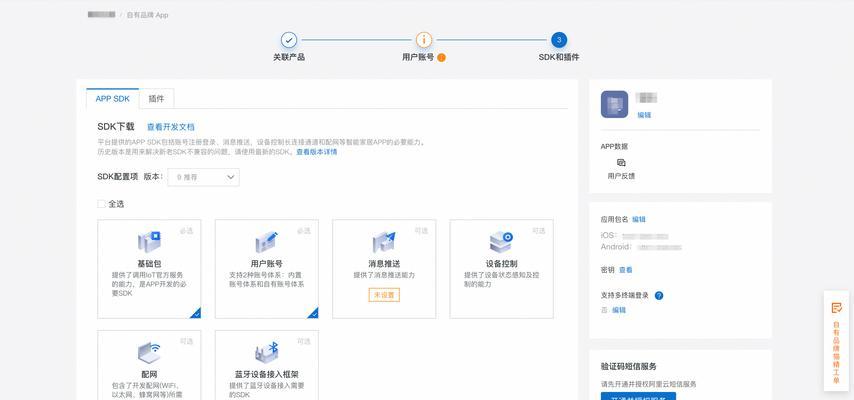Open the 自有品牌精工单 ticket icon
The image size is (854, 400).
point(837,308)
